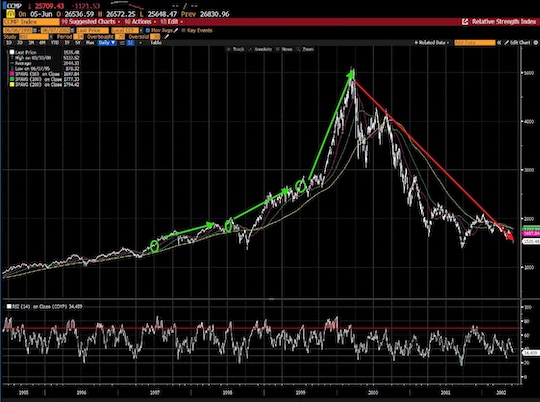Open the News overlay tool

[x=284, y=49]
